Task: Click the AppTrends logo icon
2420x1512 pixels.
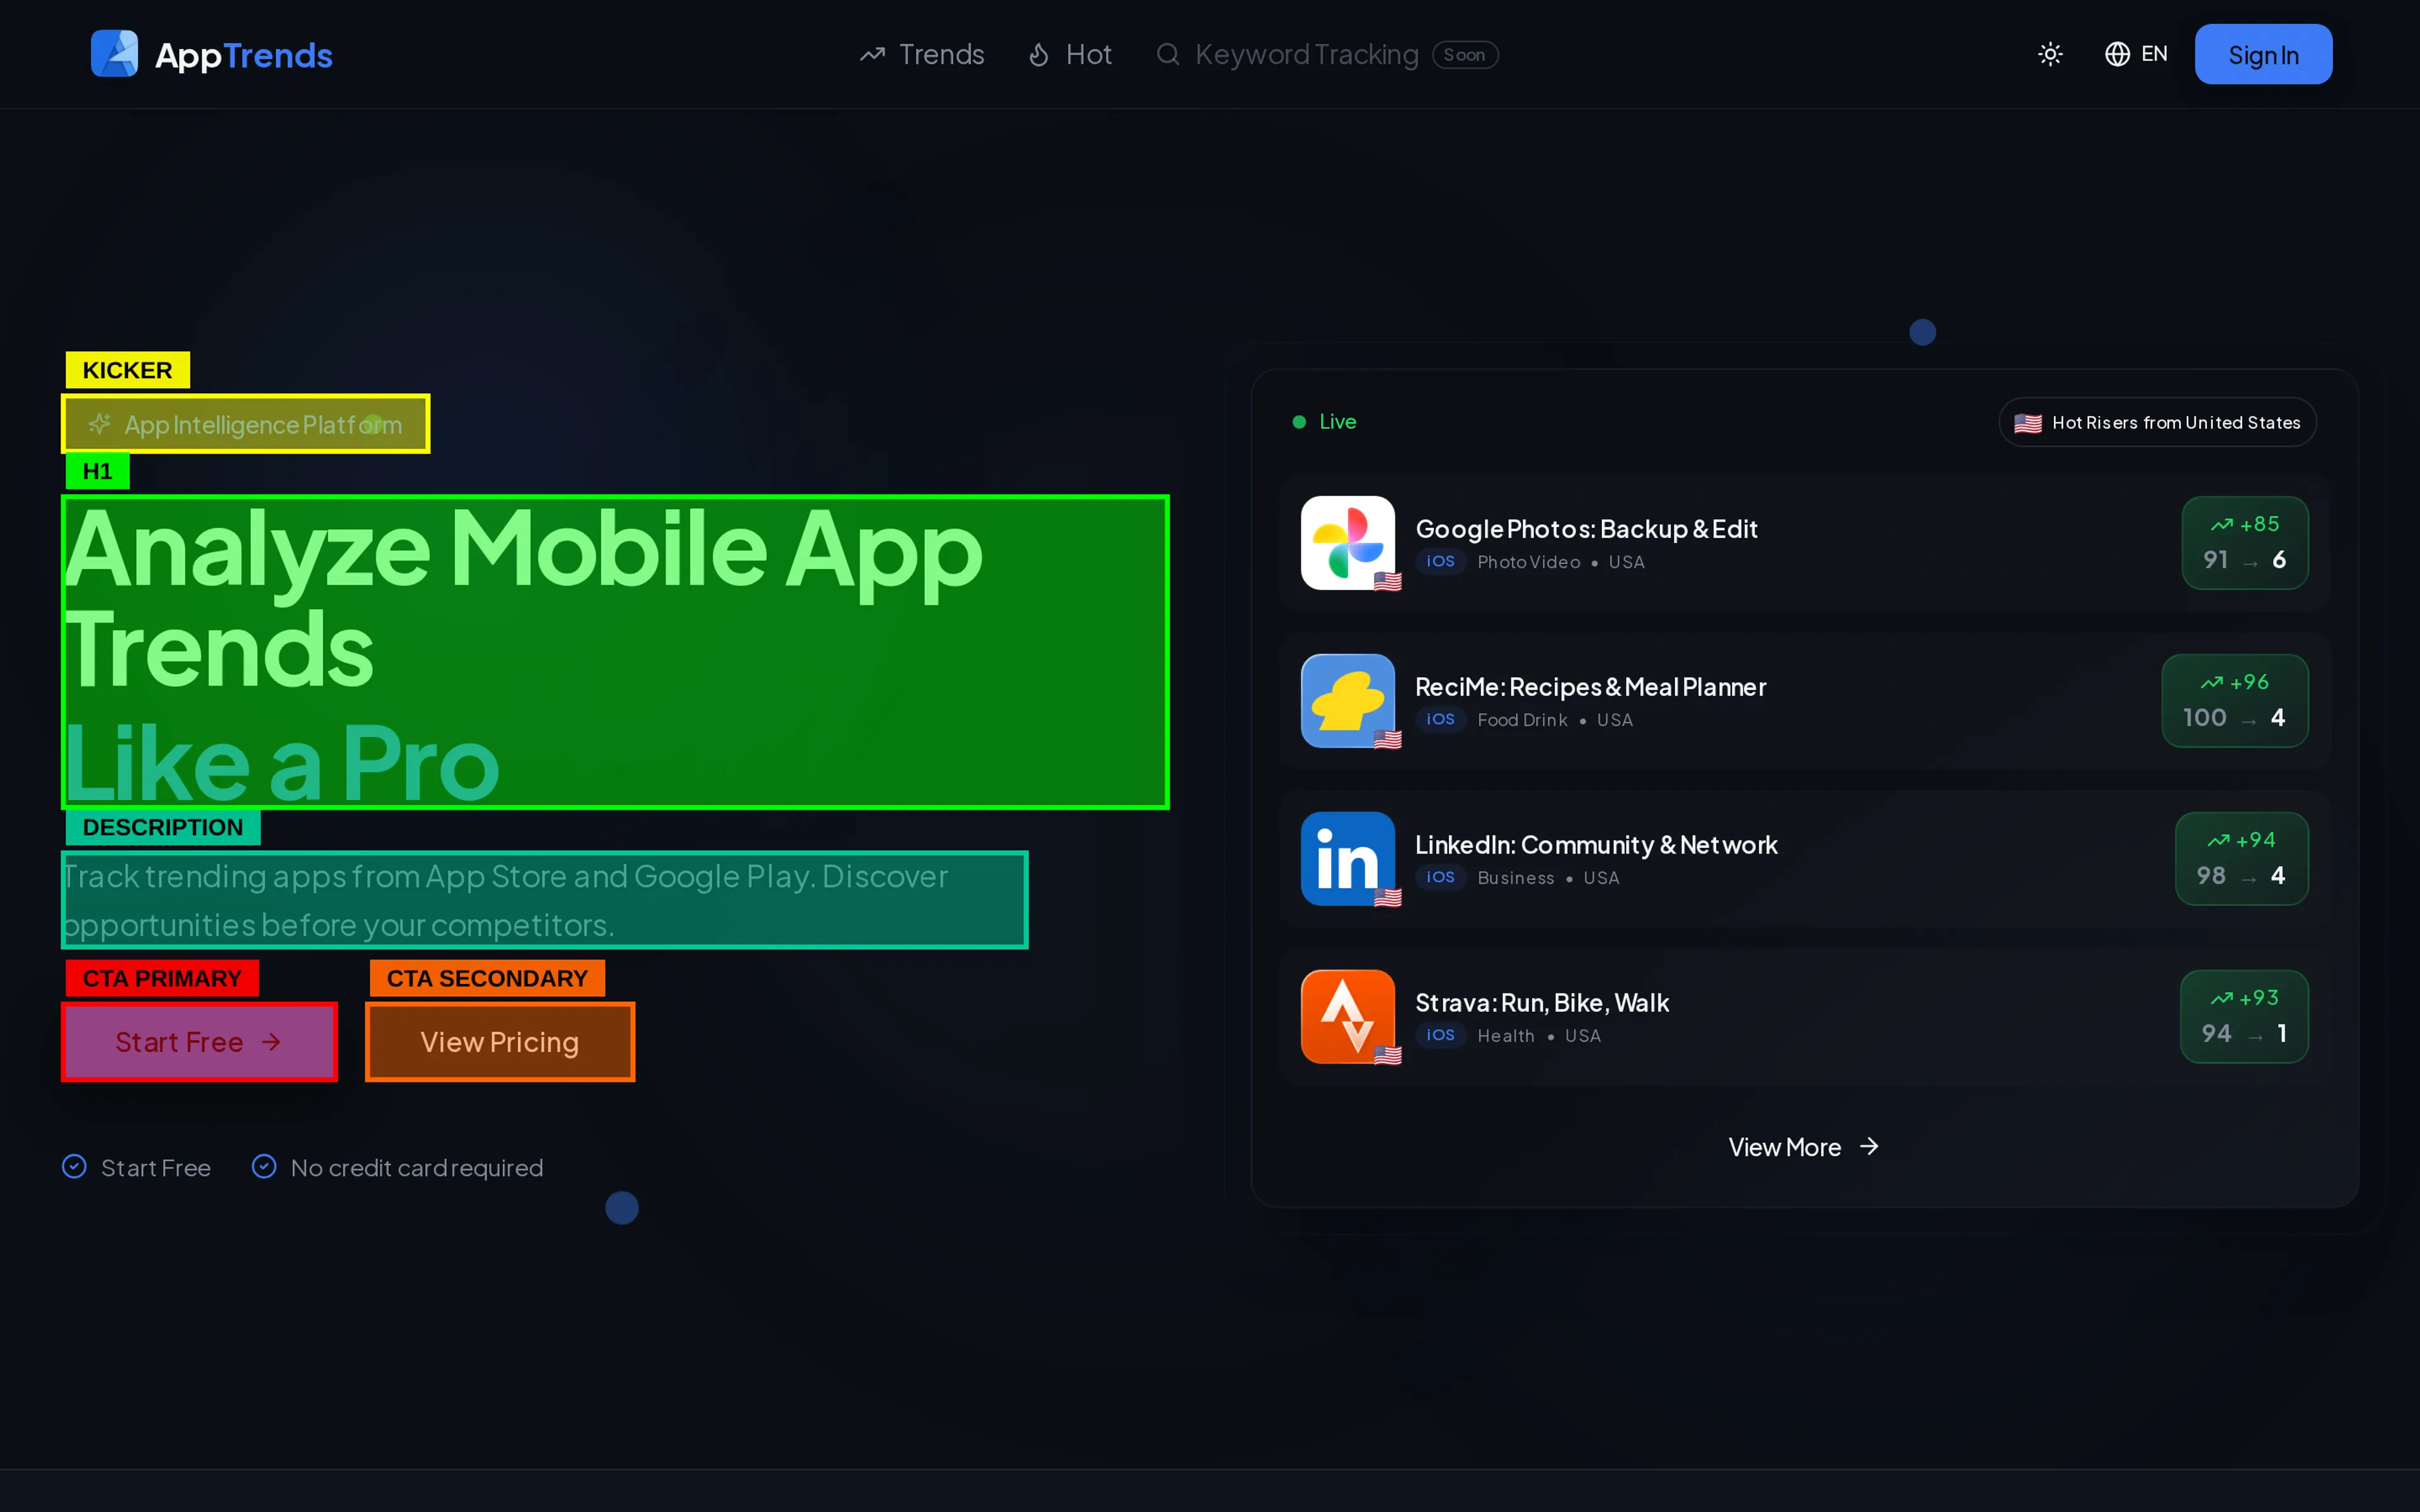Action: (114, 54)
